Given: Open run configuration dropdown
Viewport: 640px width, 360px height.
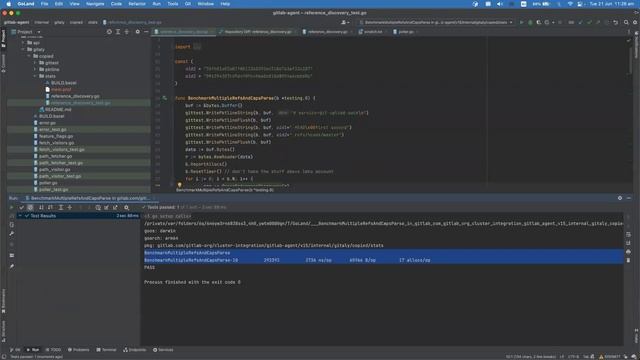Looking at the screenshot, I should [436, 22].
